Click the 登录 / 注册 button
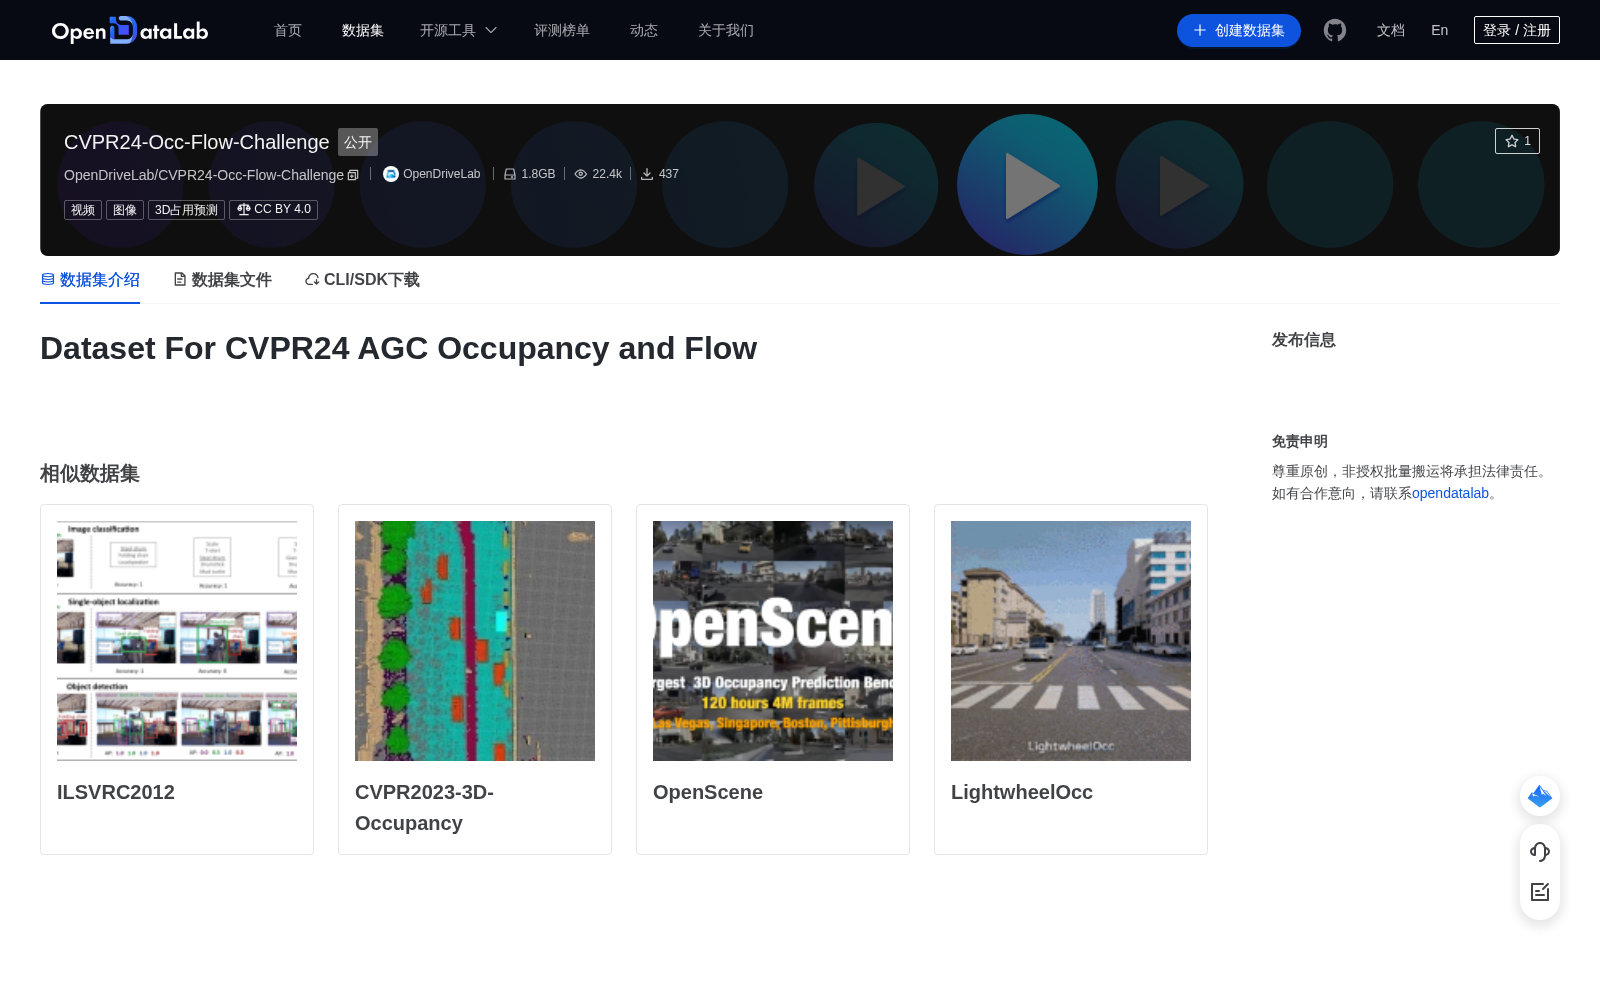Image resolution: width=1600 pixels, height=1000 pixels. point(1517,30)
